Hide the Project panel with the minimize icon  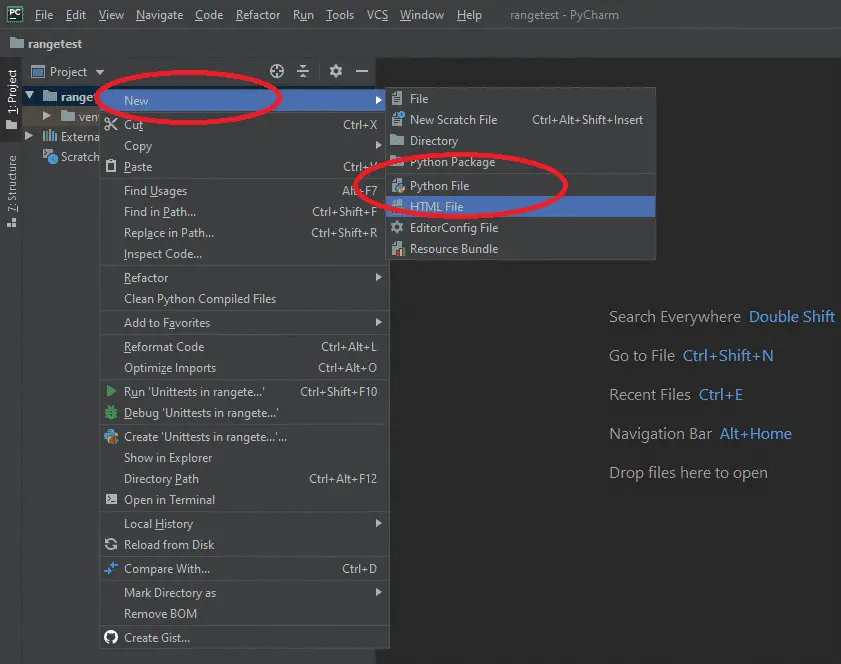pos(361,71)
